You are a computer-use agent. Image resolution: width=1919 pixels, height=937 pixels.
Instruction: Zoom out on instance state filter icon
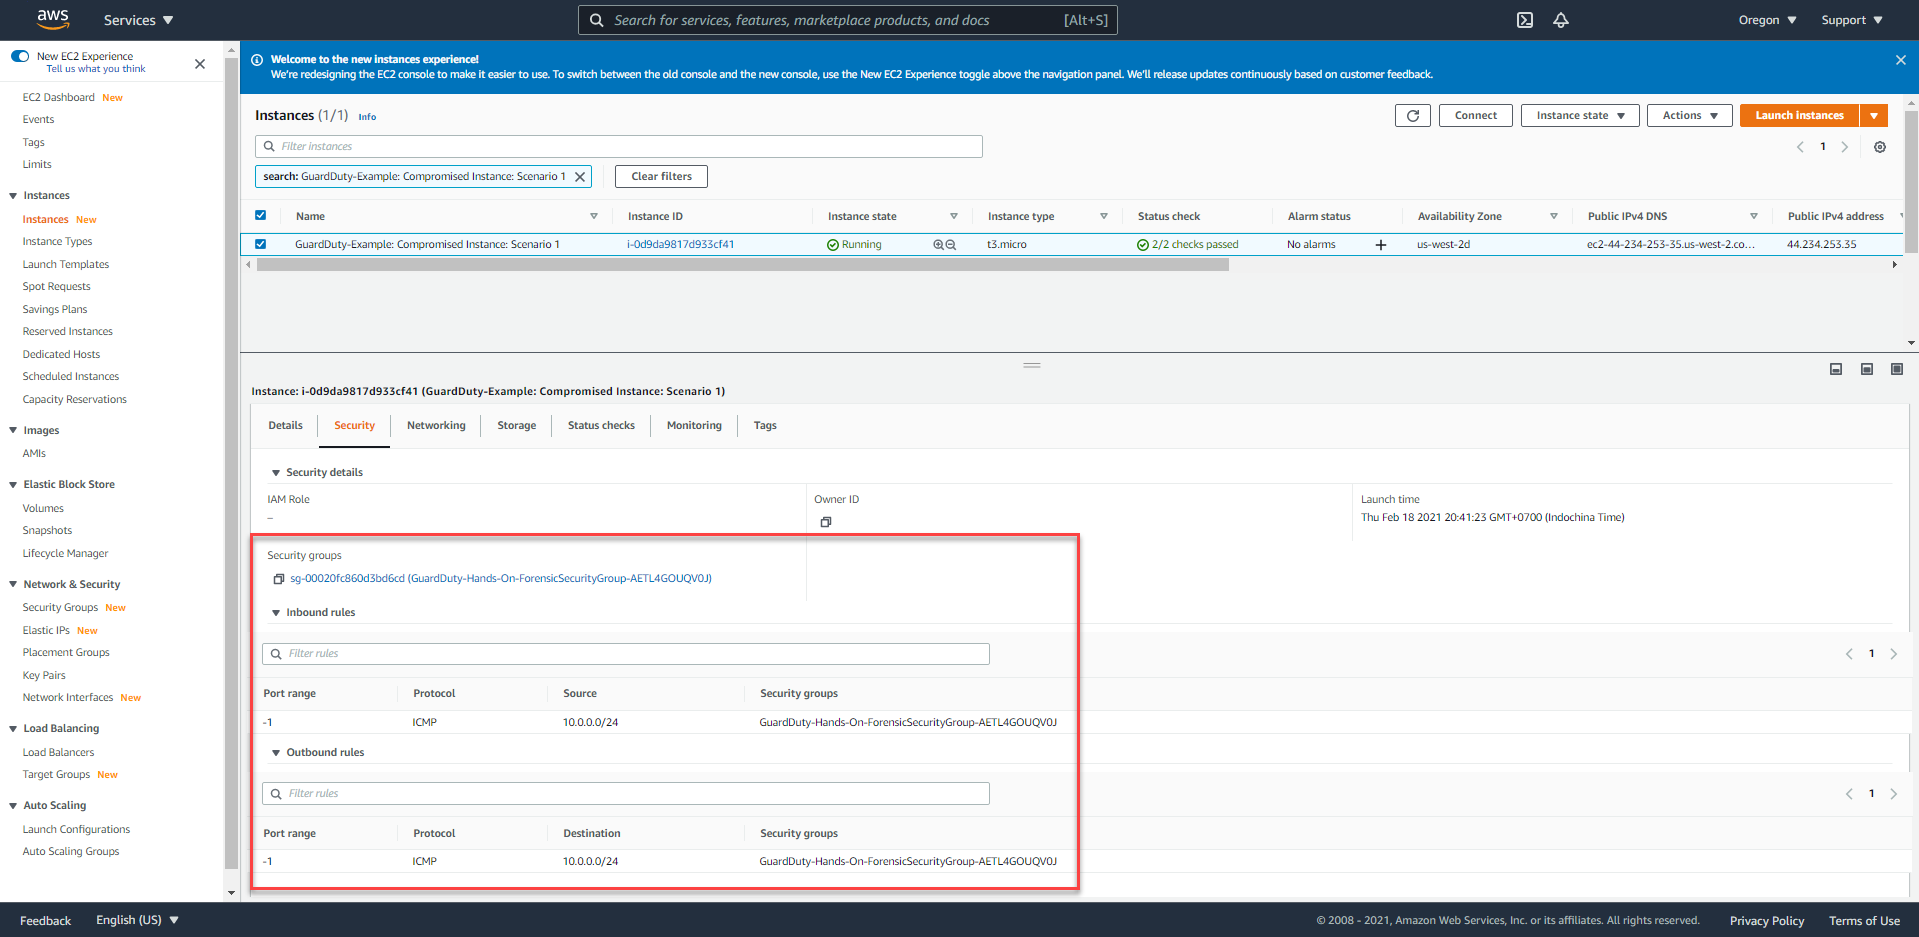951,245
